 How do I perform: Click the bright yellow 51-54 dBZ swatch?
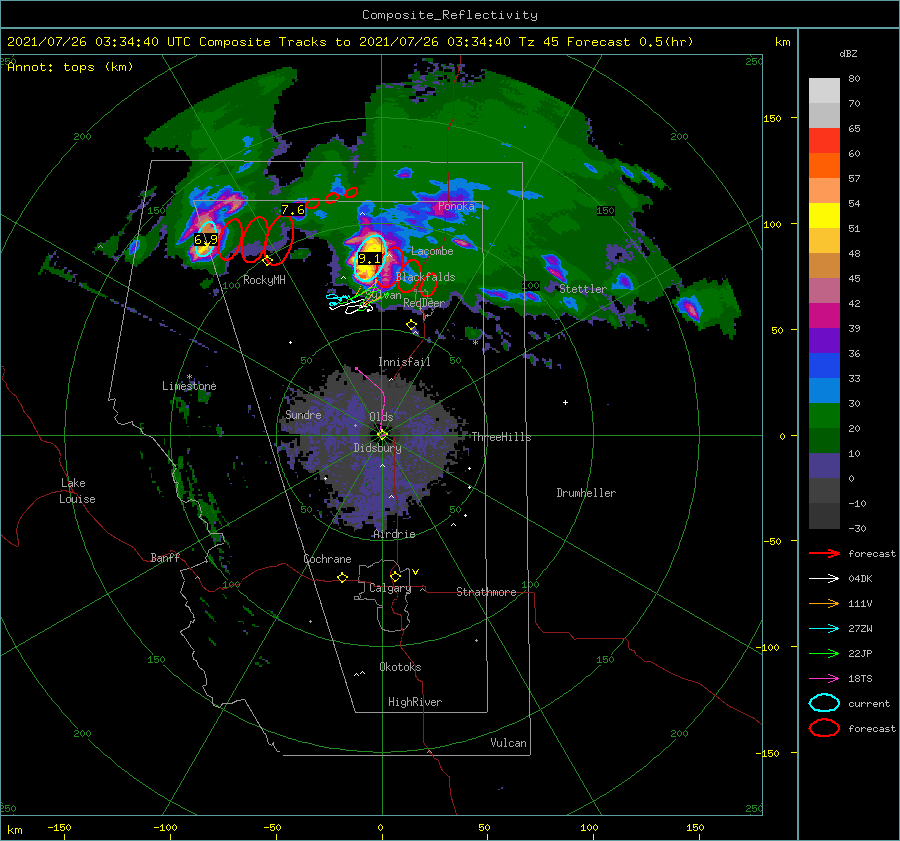click(x=824, y=216)
